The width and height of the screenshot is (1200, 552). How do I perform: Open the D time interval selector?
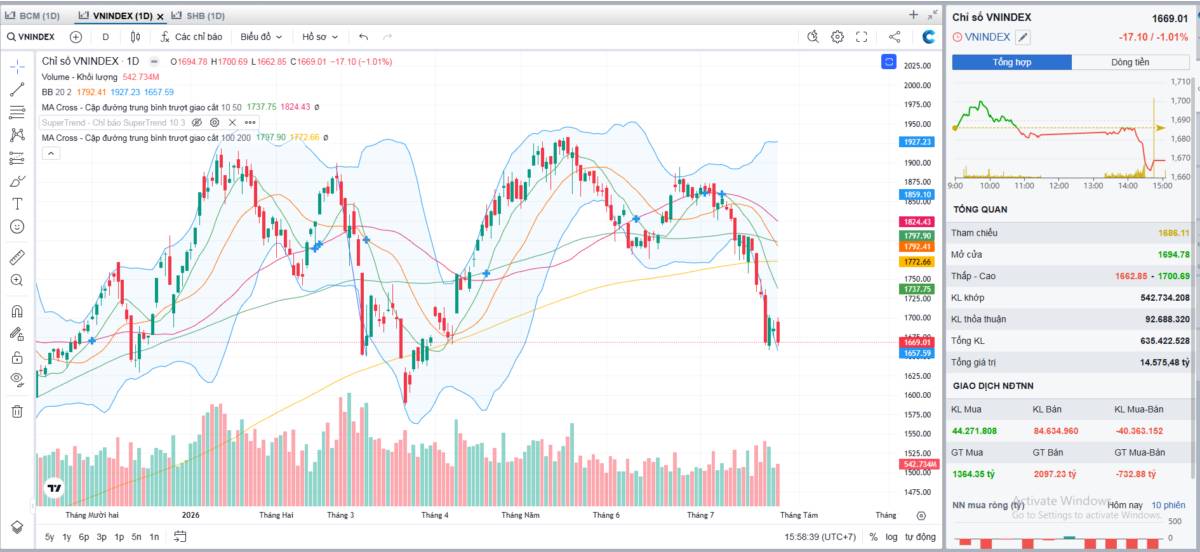pos(105,37)
